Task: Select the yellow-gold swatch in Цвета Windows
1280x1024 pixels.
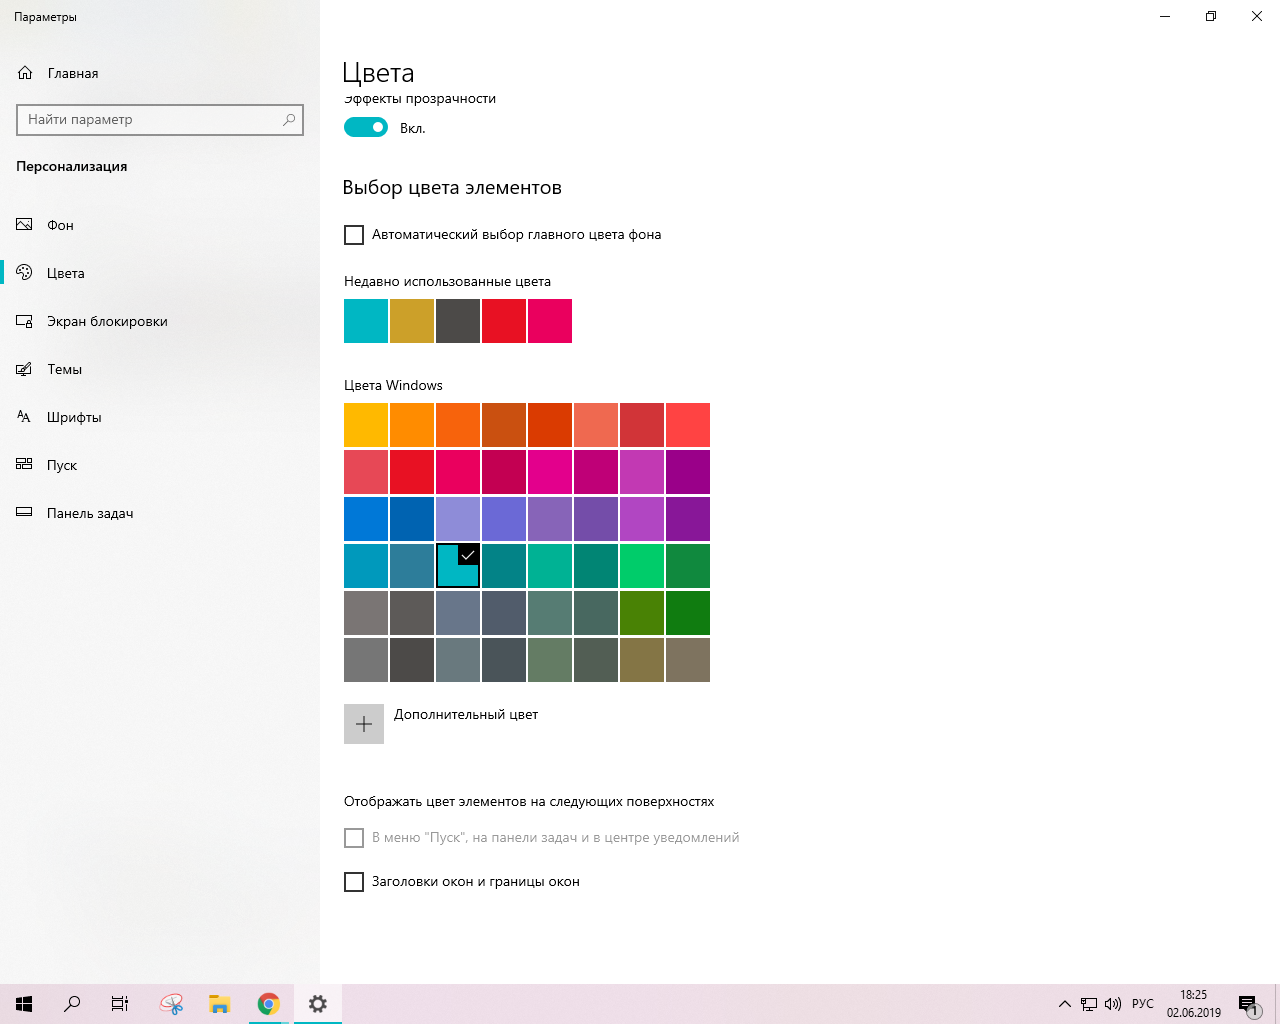Action: click(x=366, y=425)
